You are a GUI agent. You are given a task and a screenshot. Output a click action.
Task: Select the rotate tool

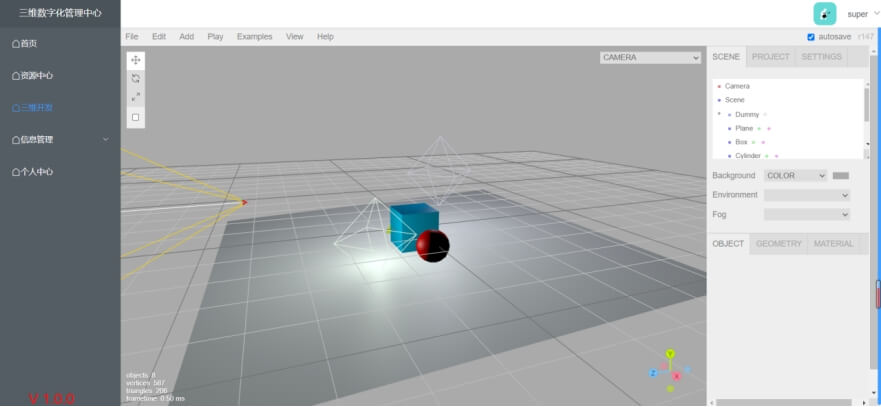(x=135, y=79)
